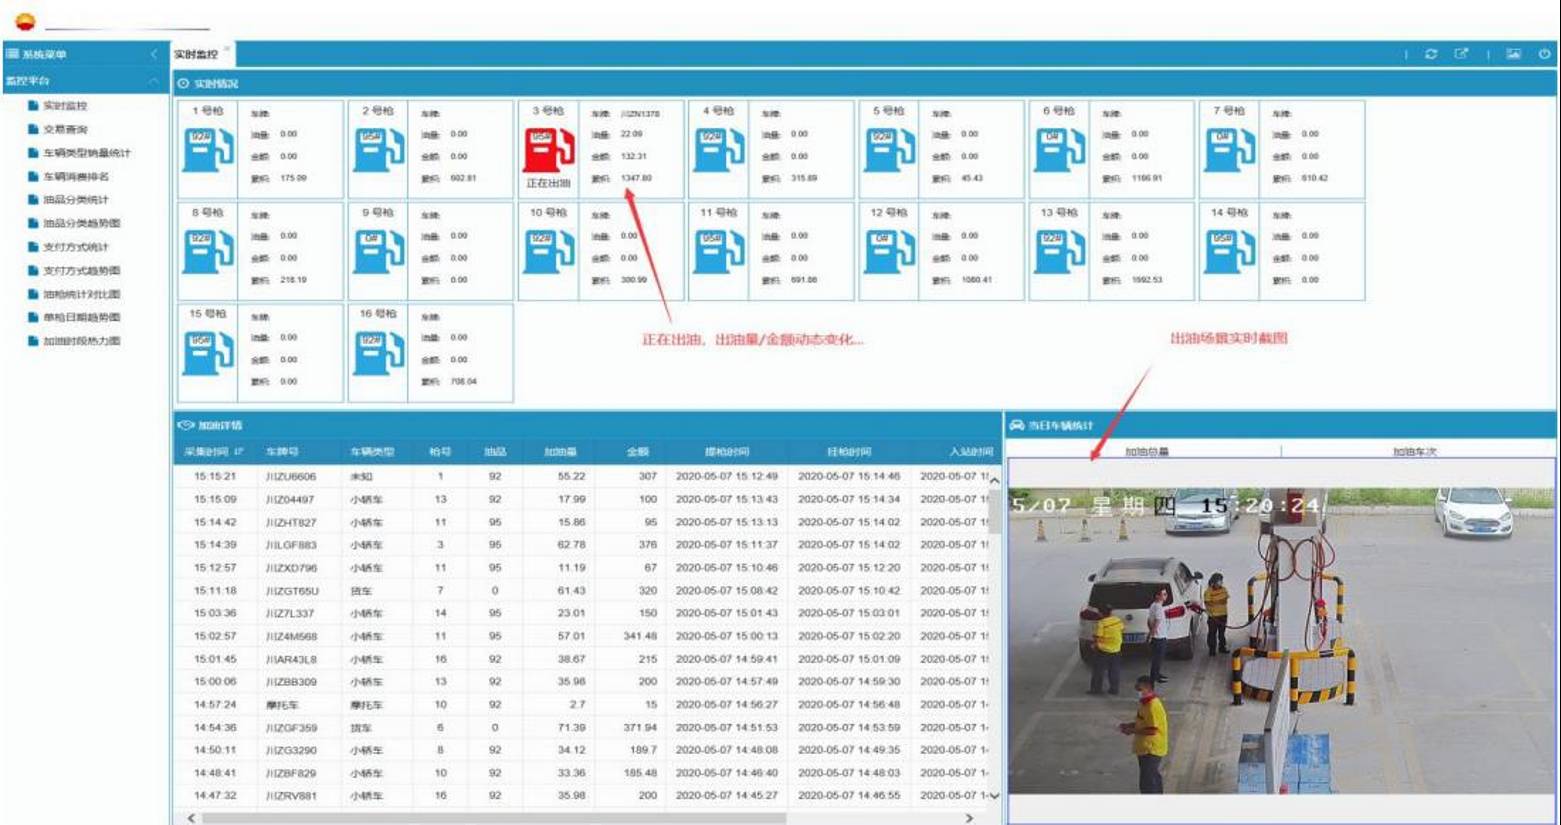This screenshot has width=1561, height=825.
Task: Open 实时监控 in the sidebar
Action: [65, 106]
